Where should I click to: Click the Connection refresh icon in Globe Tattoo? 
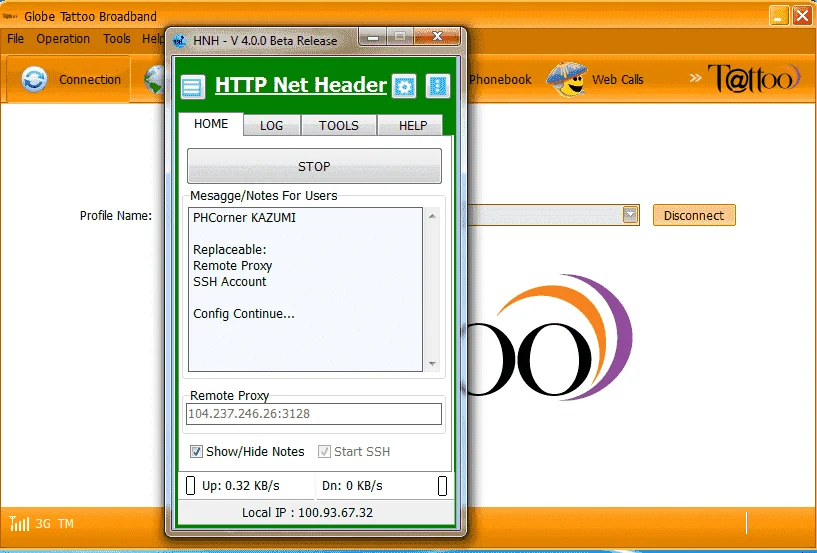click(34, 80)
